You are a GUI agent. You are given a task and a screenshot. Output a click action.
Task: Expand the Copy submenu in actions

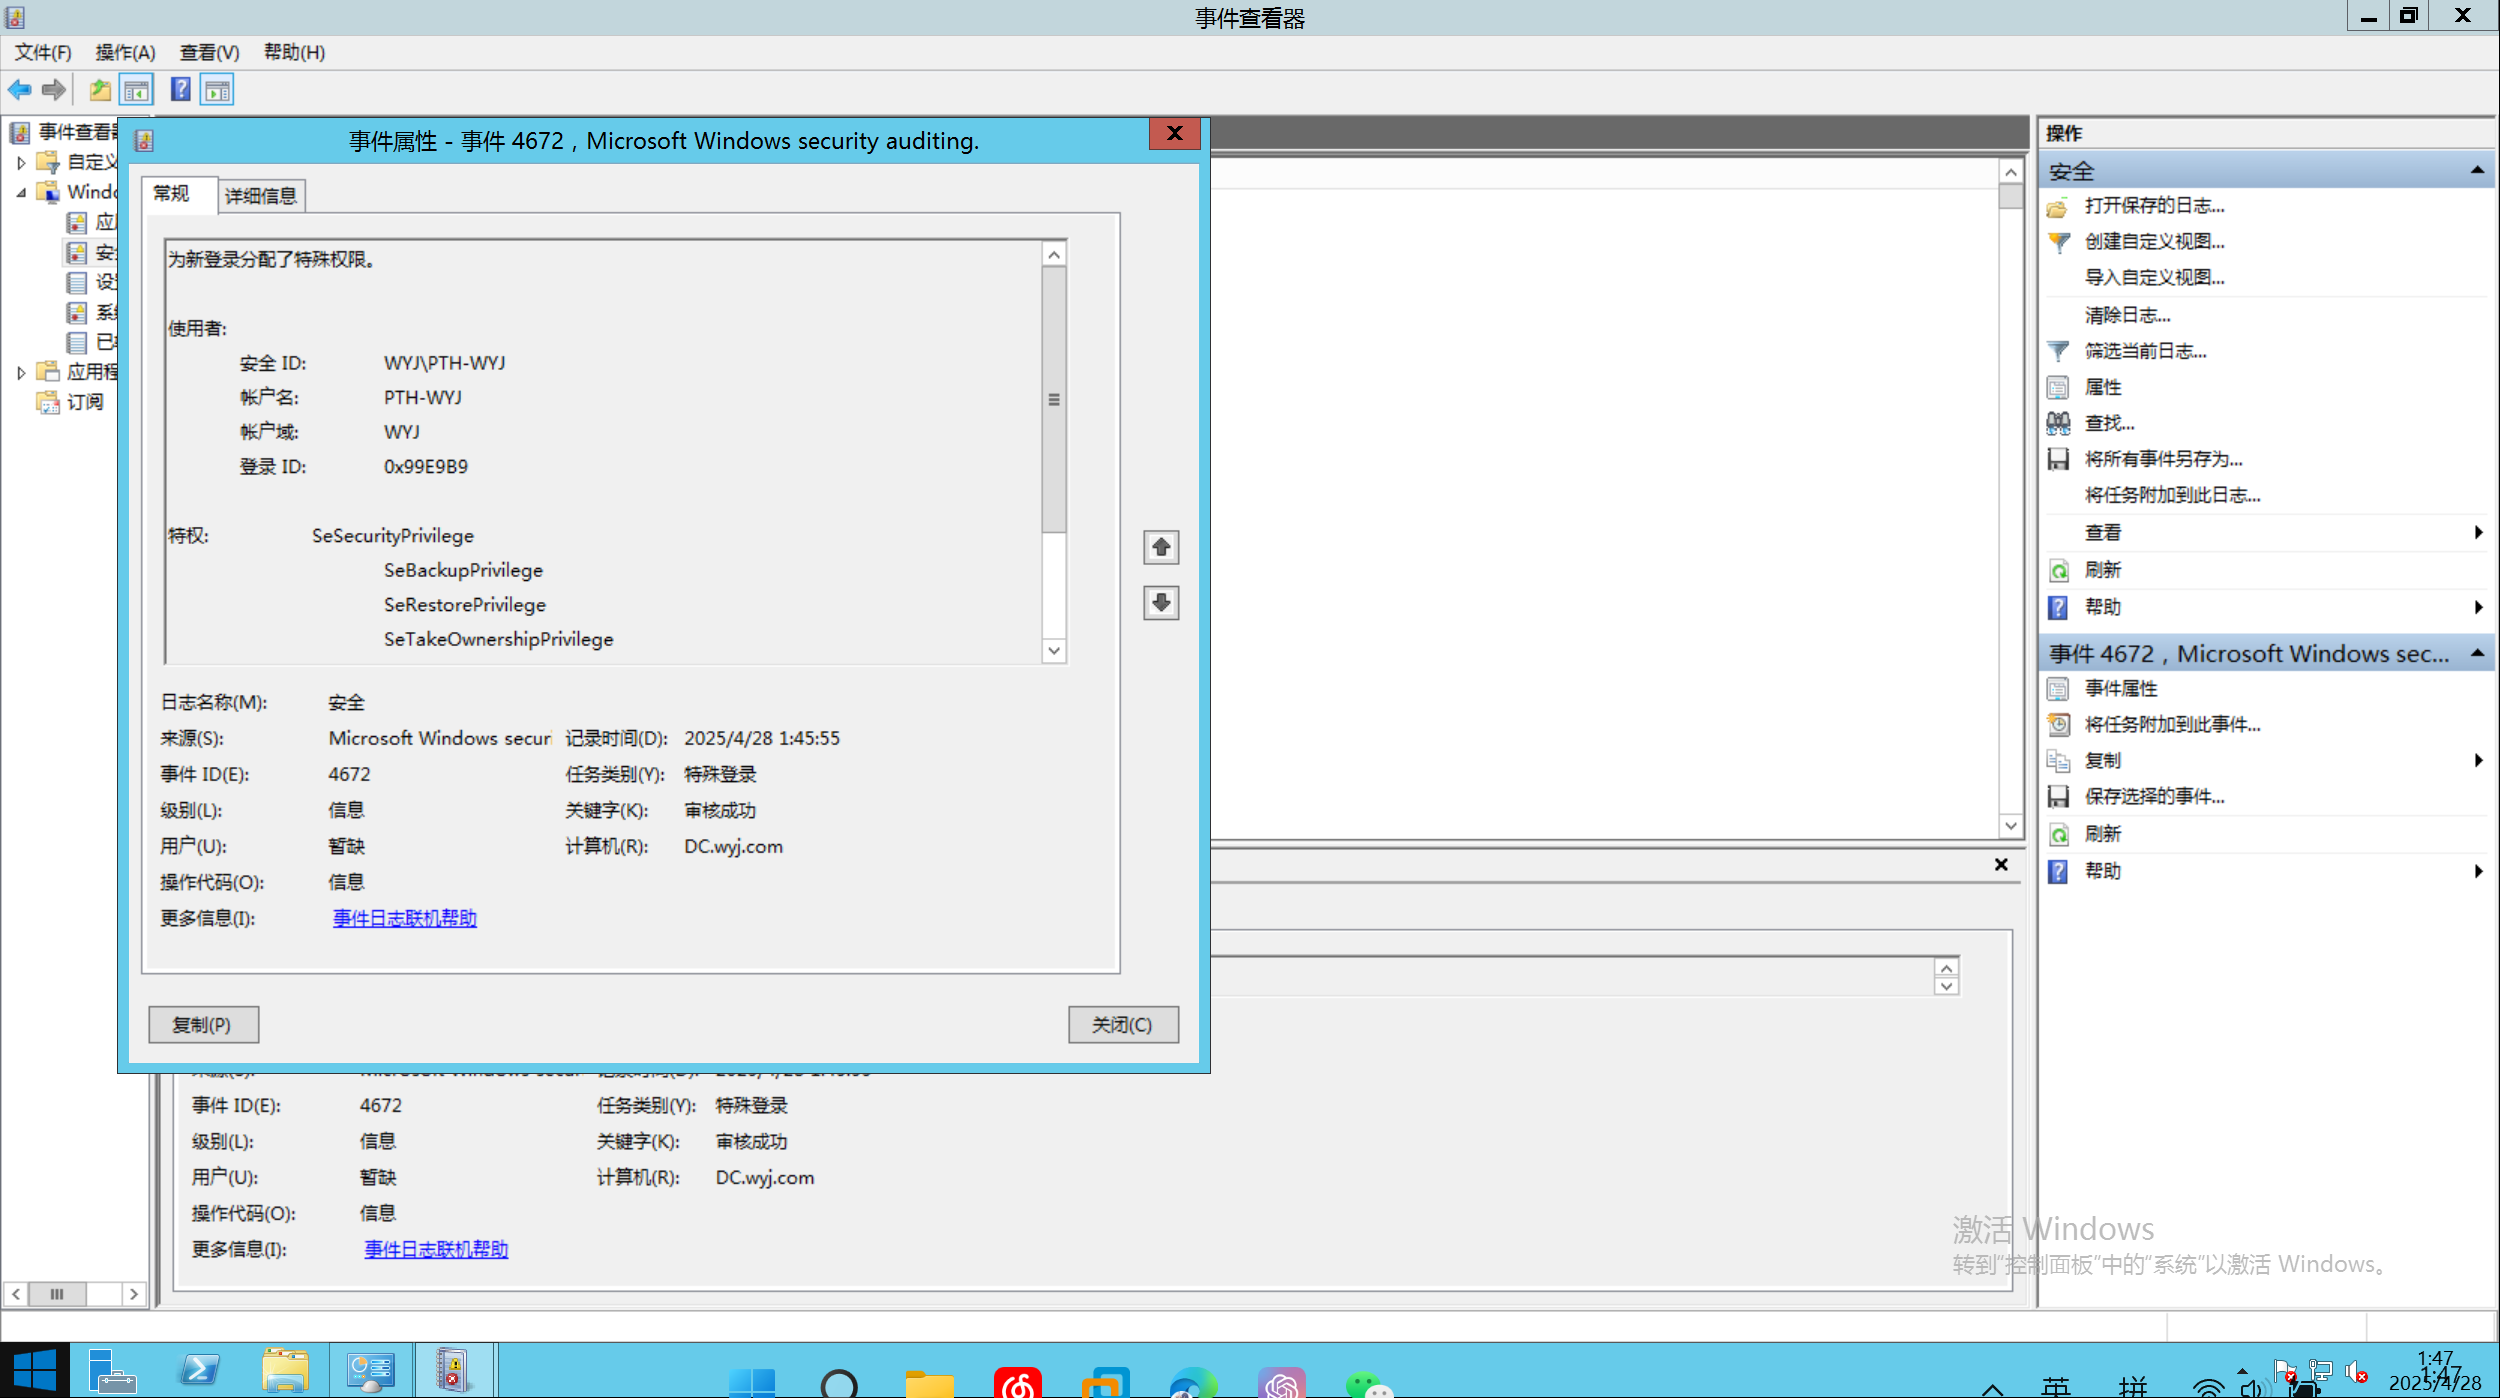2478,761
